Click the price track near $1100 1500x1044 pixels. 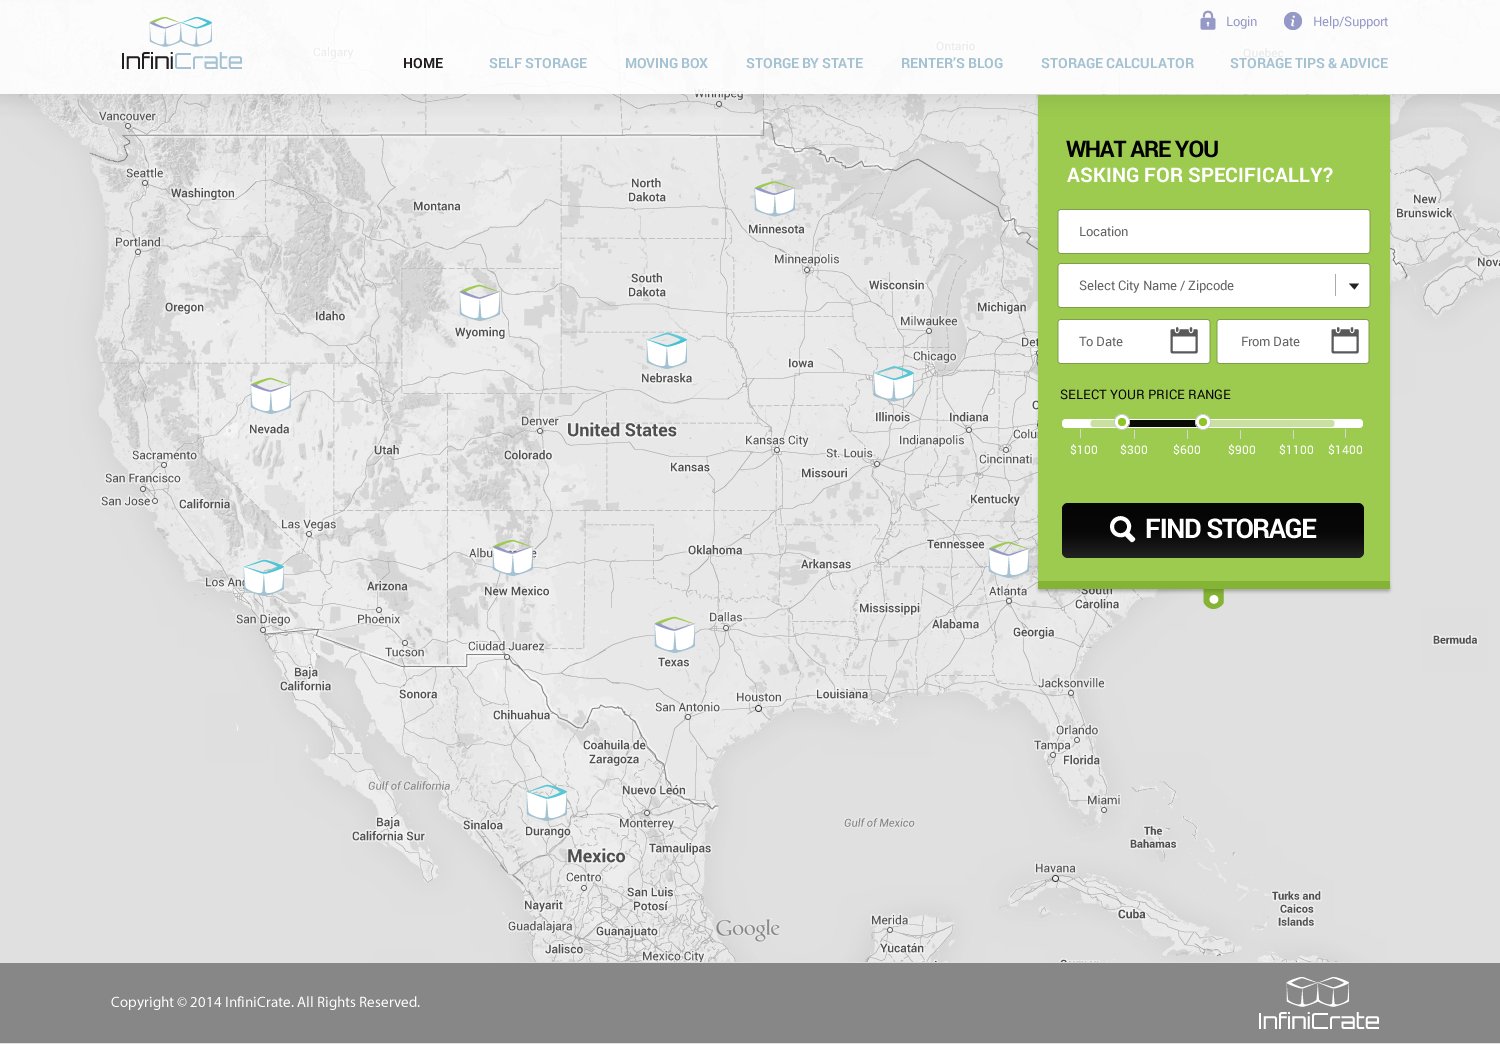1294,423
